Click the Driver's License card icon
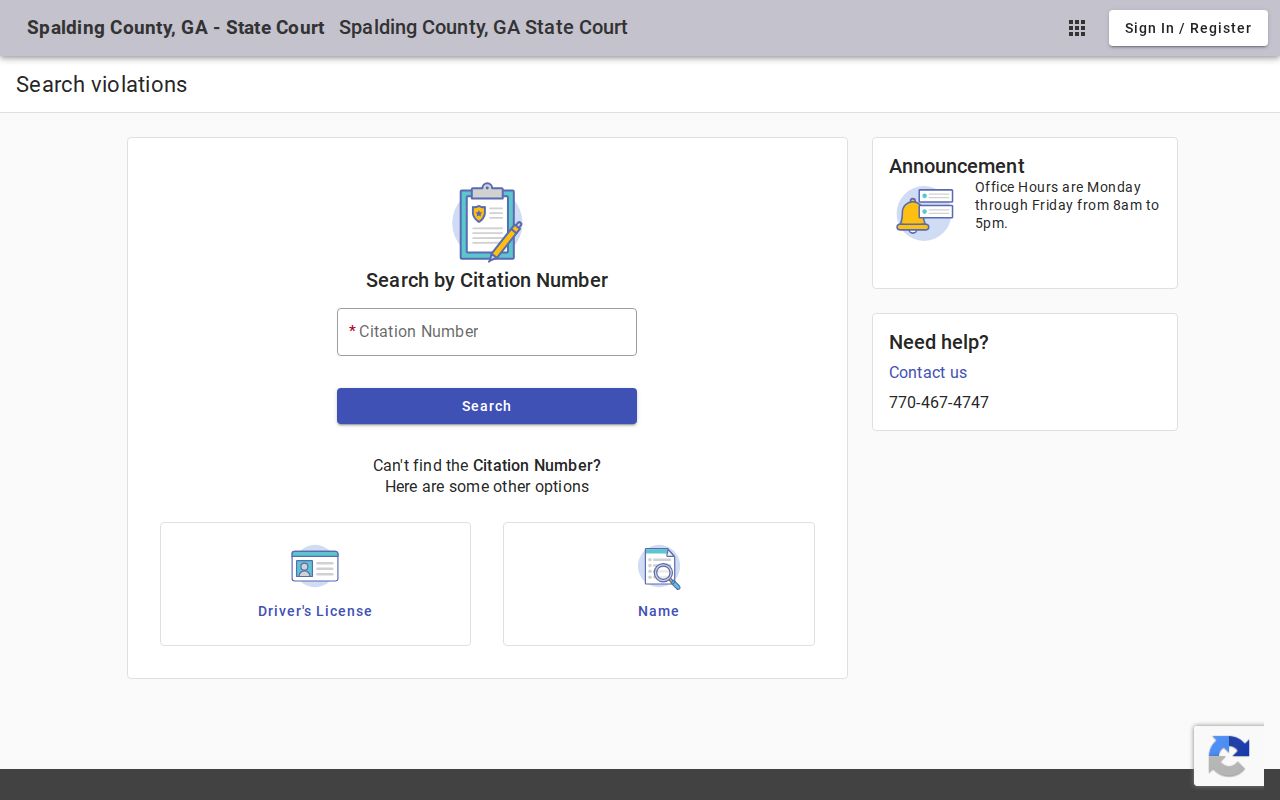Screen dimensions: 1280x800 coord(315,567)
